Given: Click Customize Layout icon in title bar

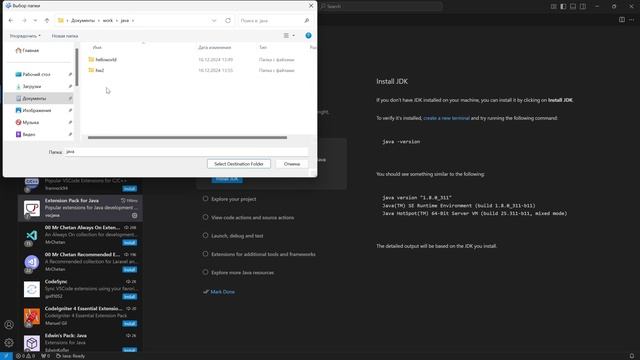Looking at the screenshot, I should pos(553,6).
